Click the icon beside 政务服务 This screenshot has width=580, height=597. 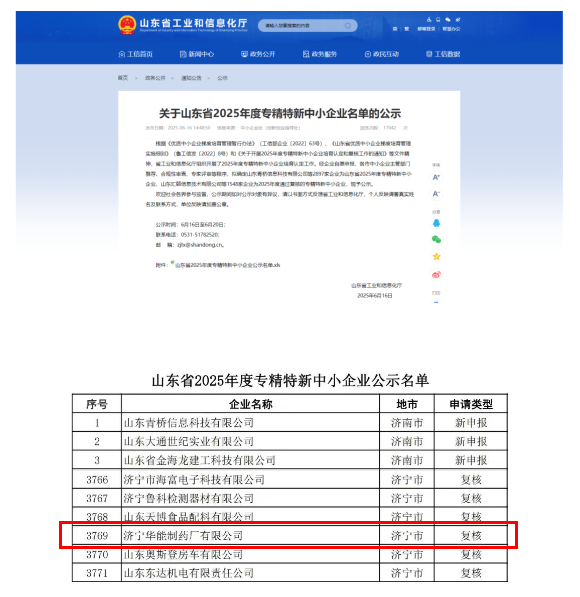coord(306,54)
